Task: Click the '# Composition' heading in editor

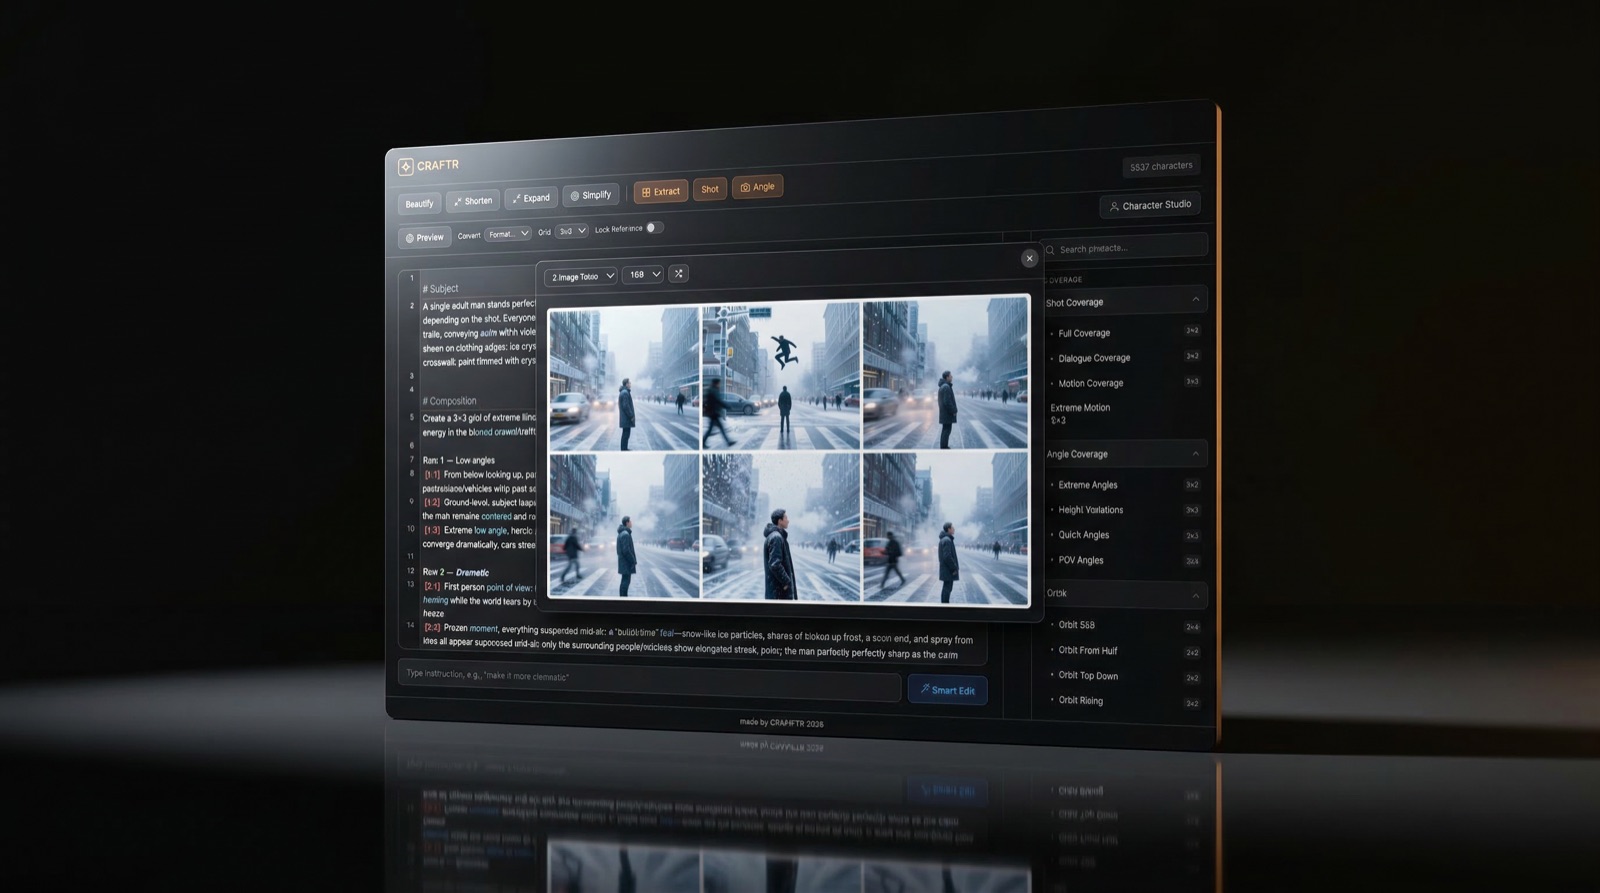Action: (x=449, y=401)
